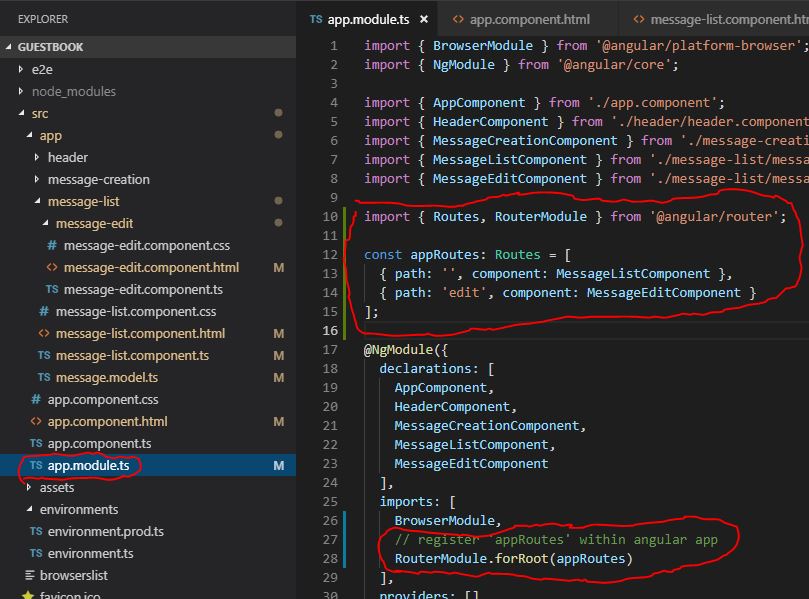Click line number 17 in the gutter
809x599 pixels.
click(330, 350)
